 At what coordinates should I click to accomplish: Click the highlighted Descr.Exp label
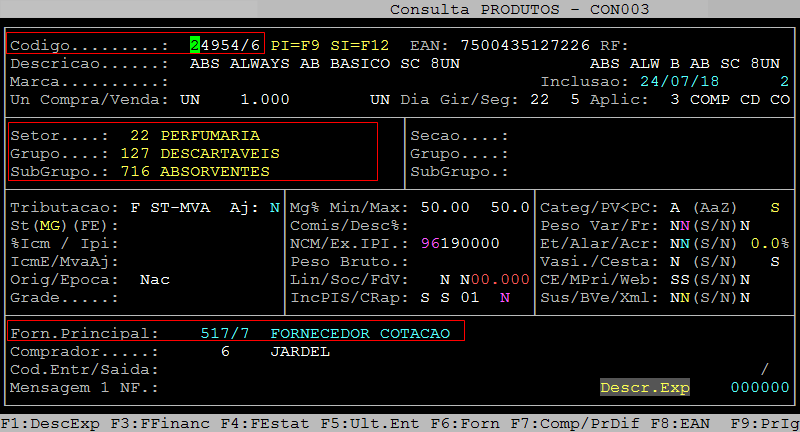pos(645,387)
